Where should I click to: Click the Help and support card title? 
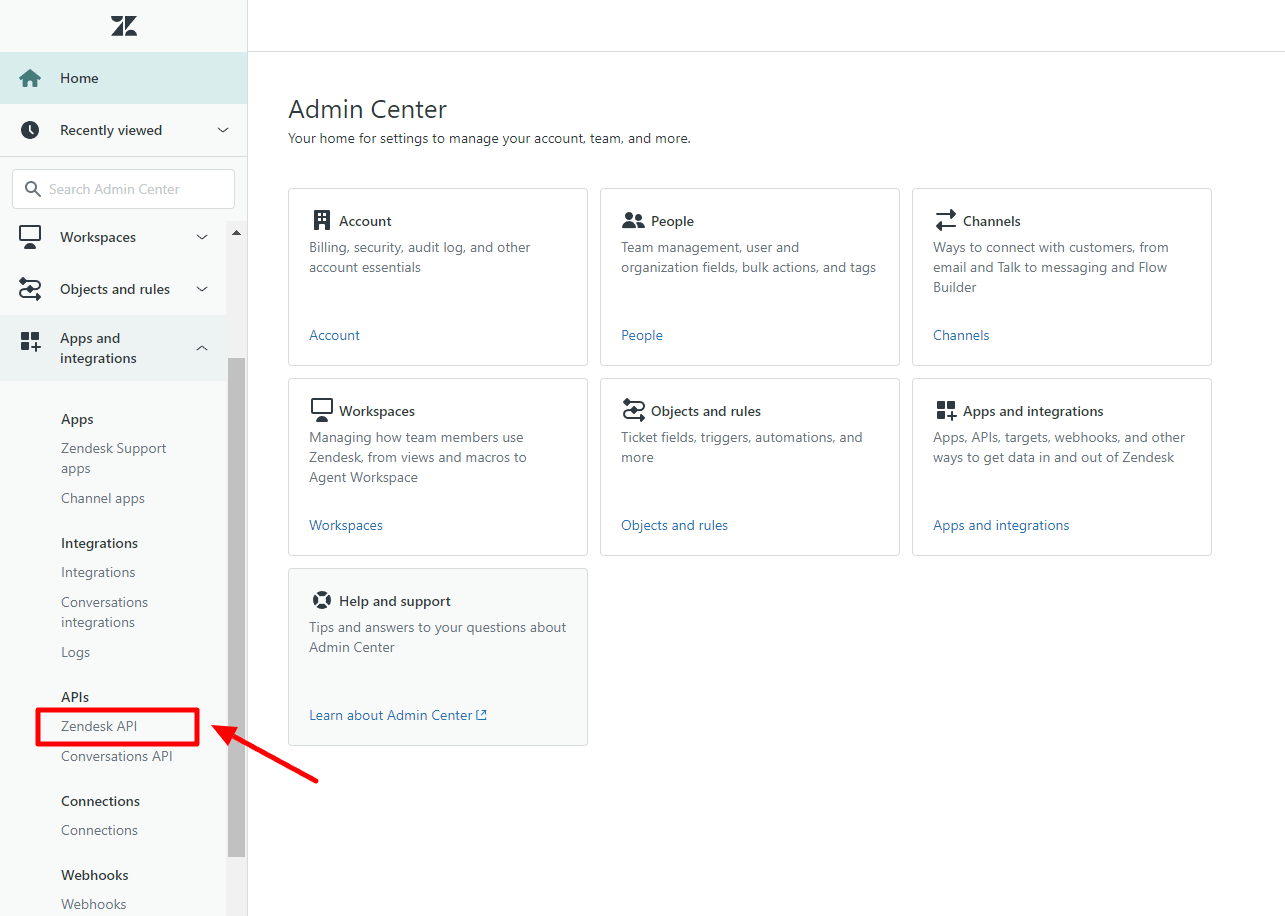(x=395, y=601)
